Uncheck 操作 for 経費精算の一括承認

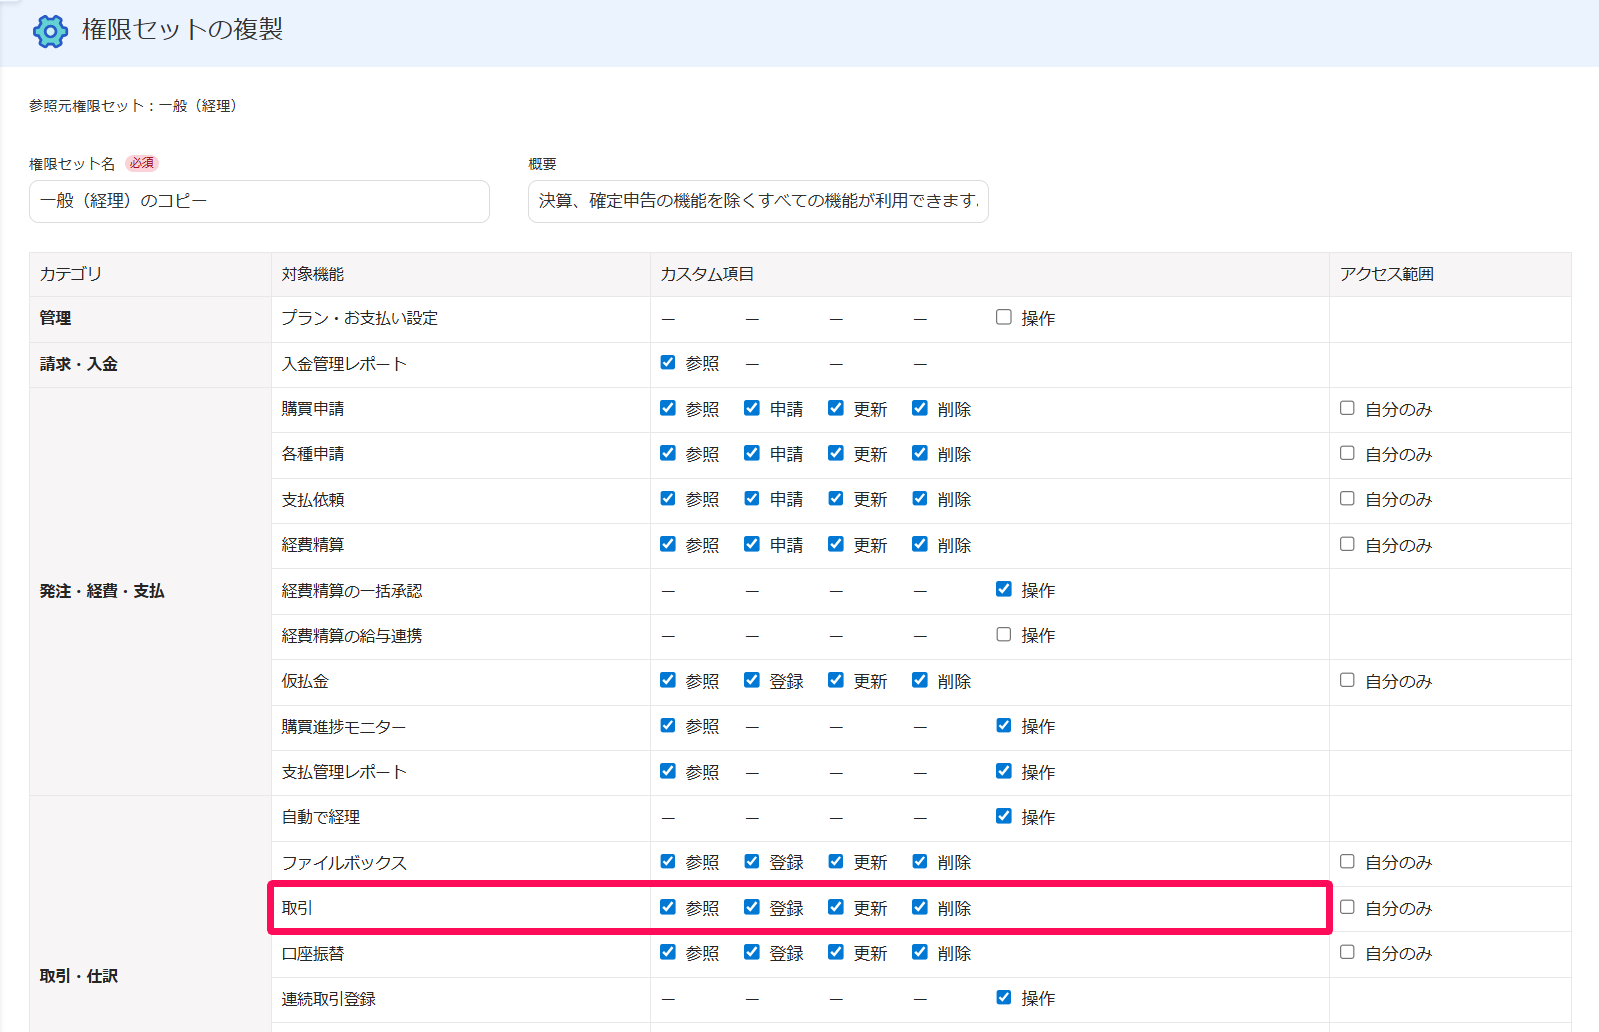point(1004,589)
